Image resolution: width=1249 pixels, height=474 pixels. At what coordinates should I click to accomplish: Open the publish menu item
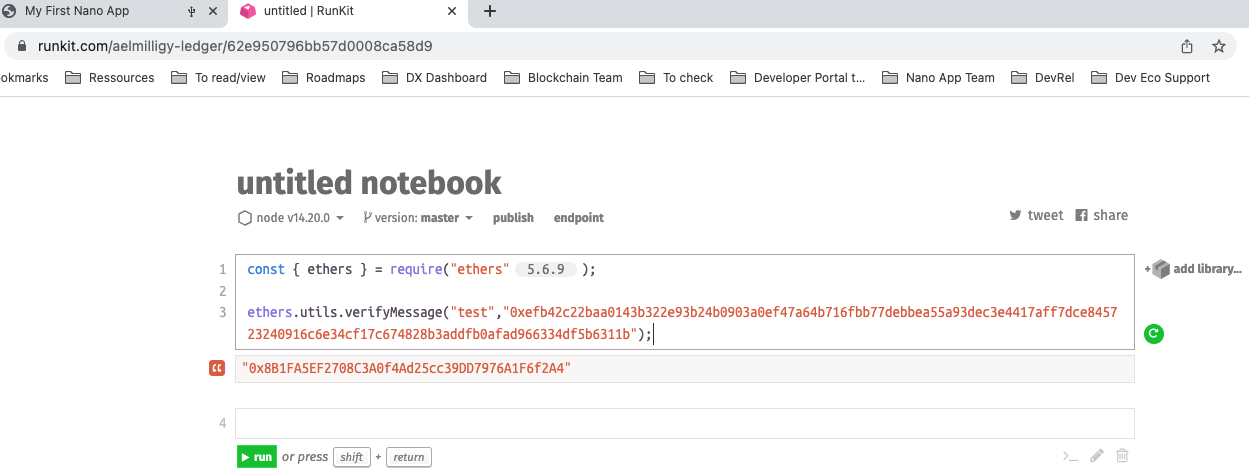[513, 217]
